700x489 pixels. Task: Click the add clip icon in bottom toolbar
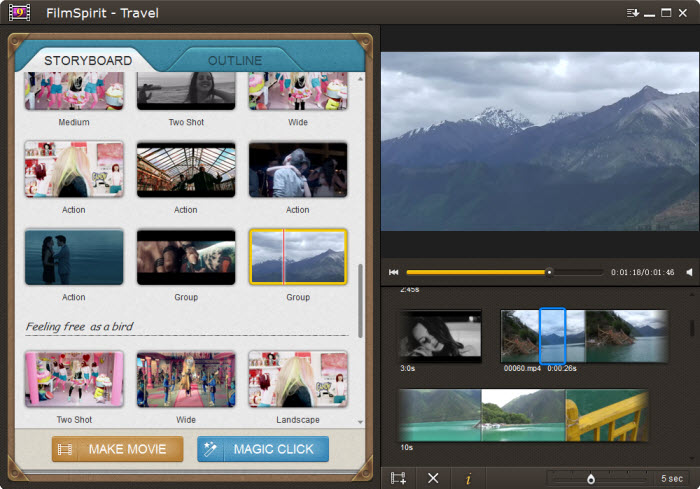point(398,478)
